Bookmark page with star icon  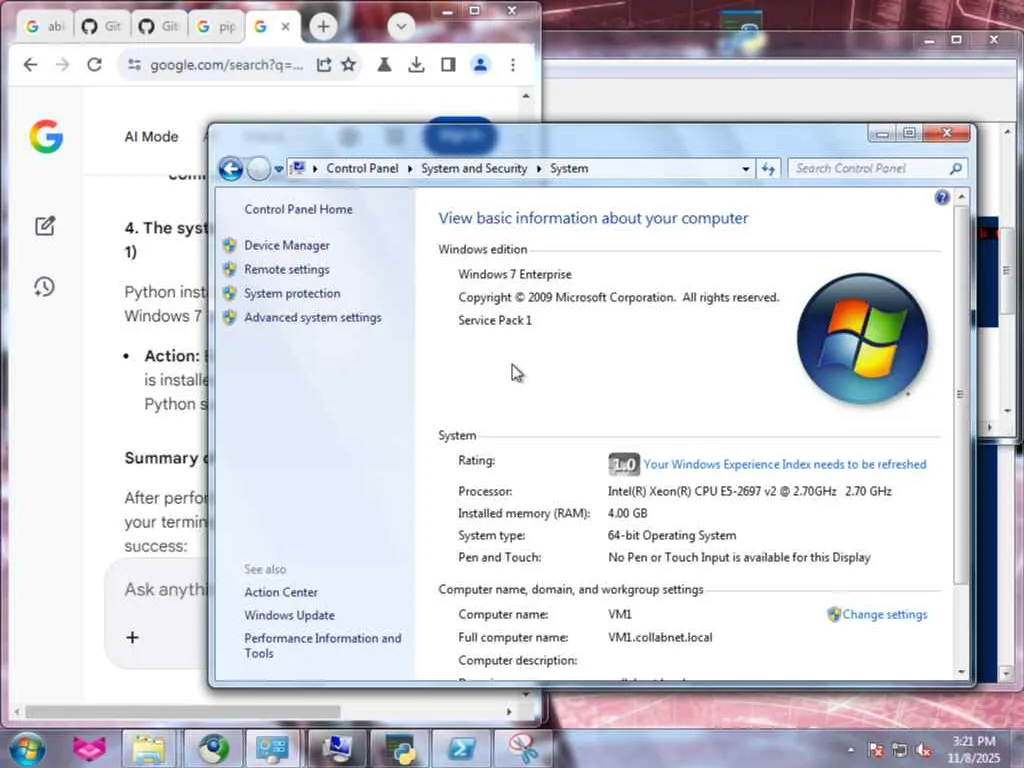pos(349,65)
